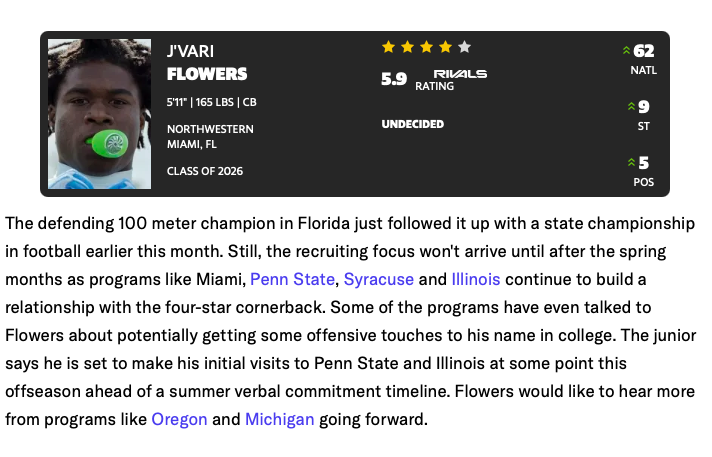Click the Rivals logo beside rating
Screen dimensions: 712x457
click(460, 73)
